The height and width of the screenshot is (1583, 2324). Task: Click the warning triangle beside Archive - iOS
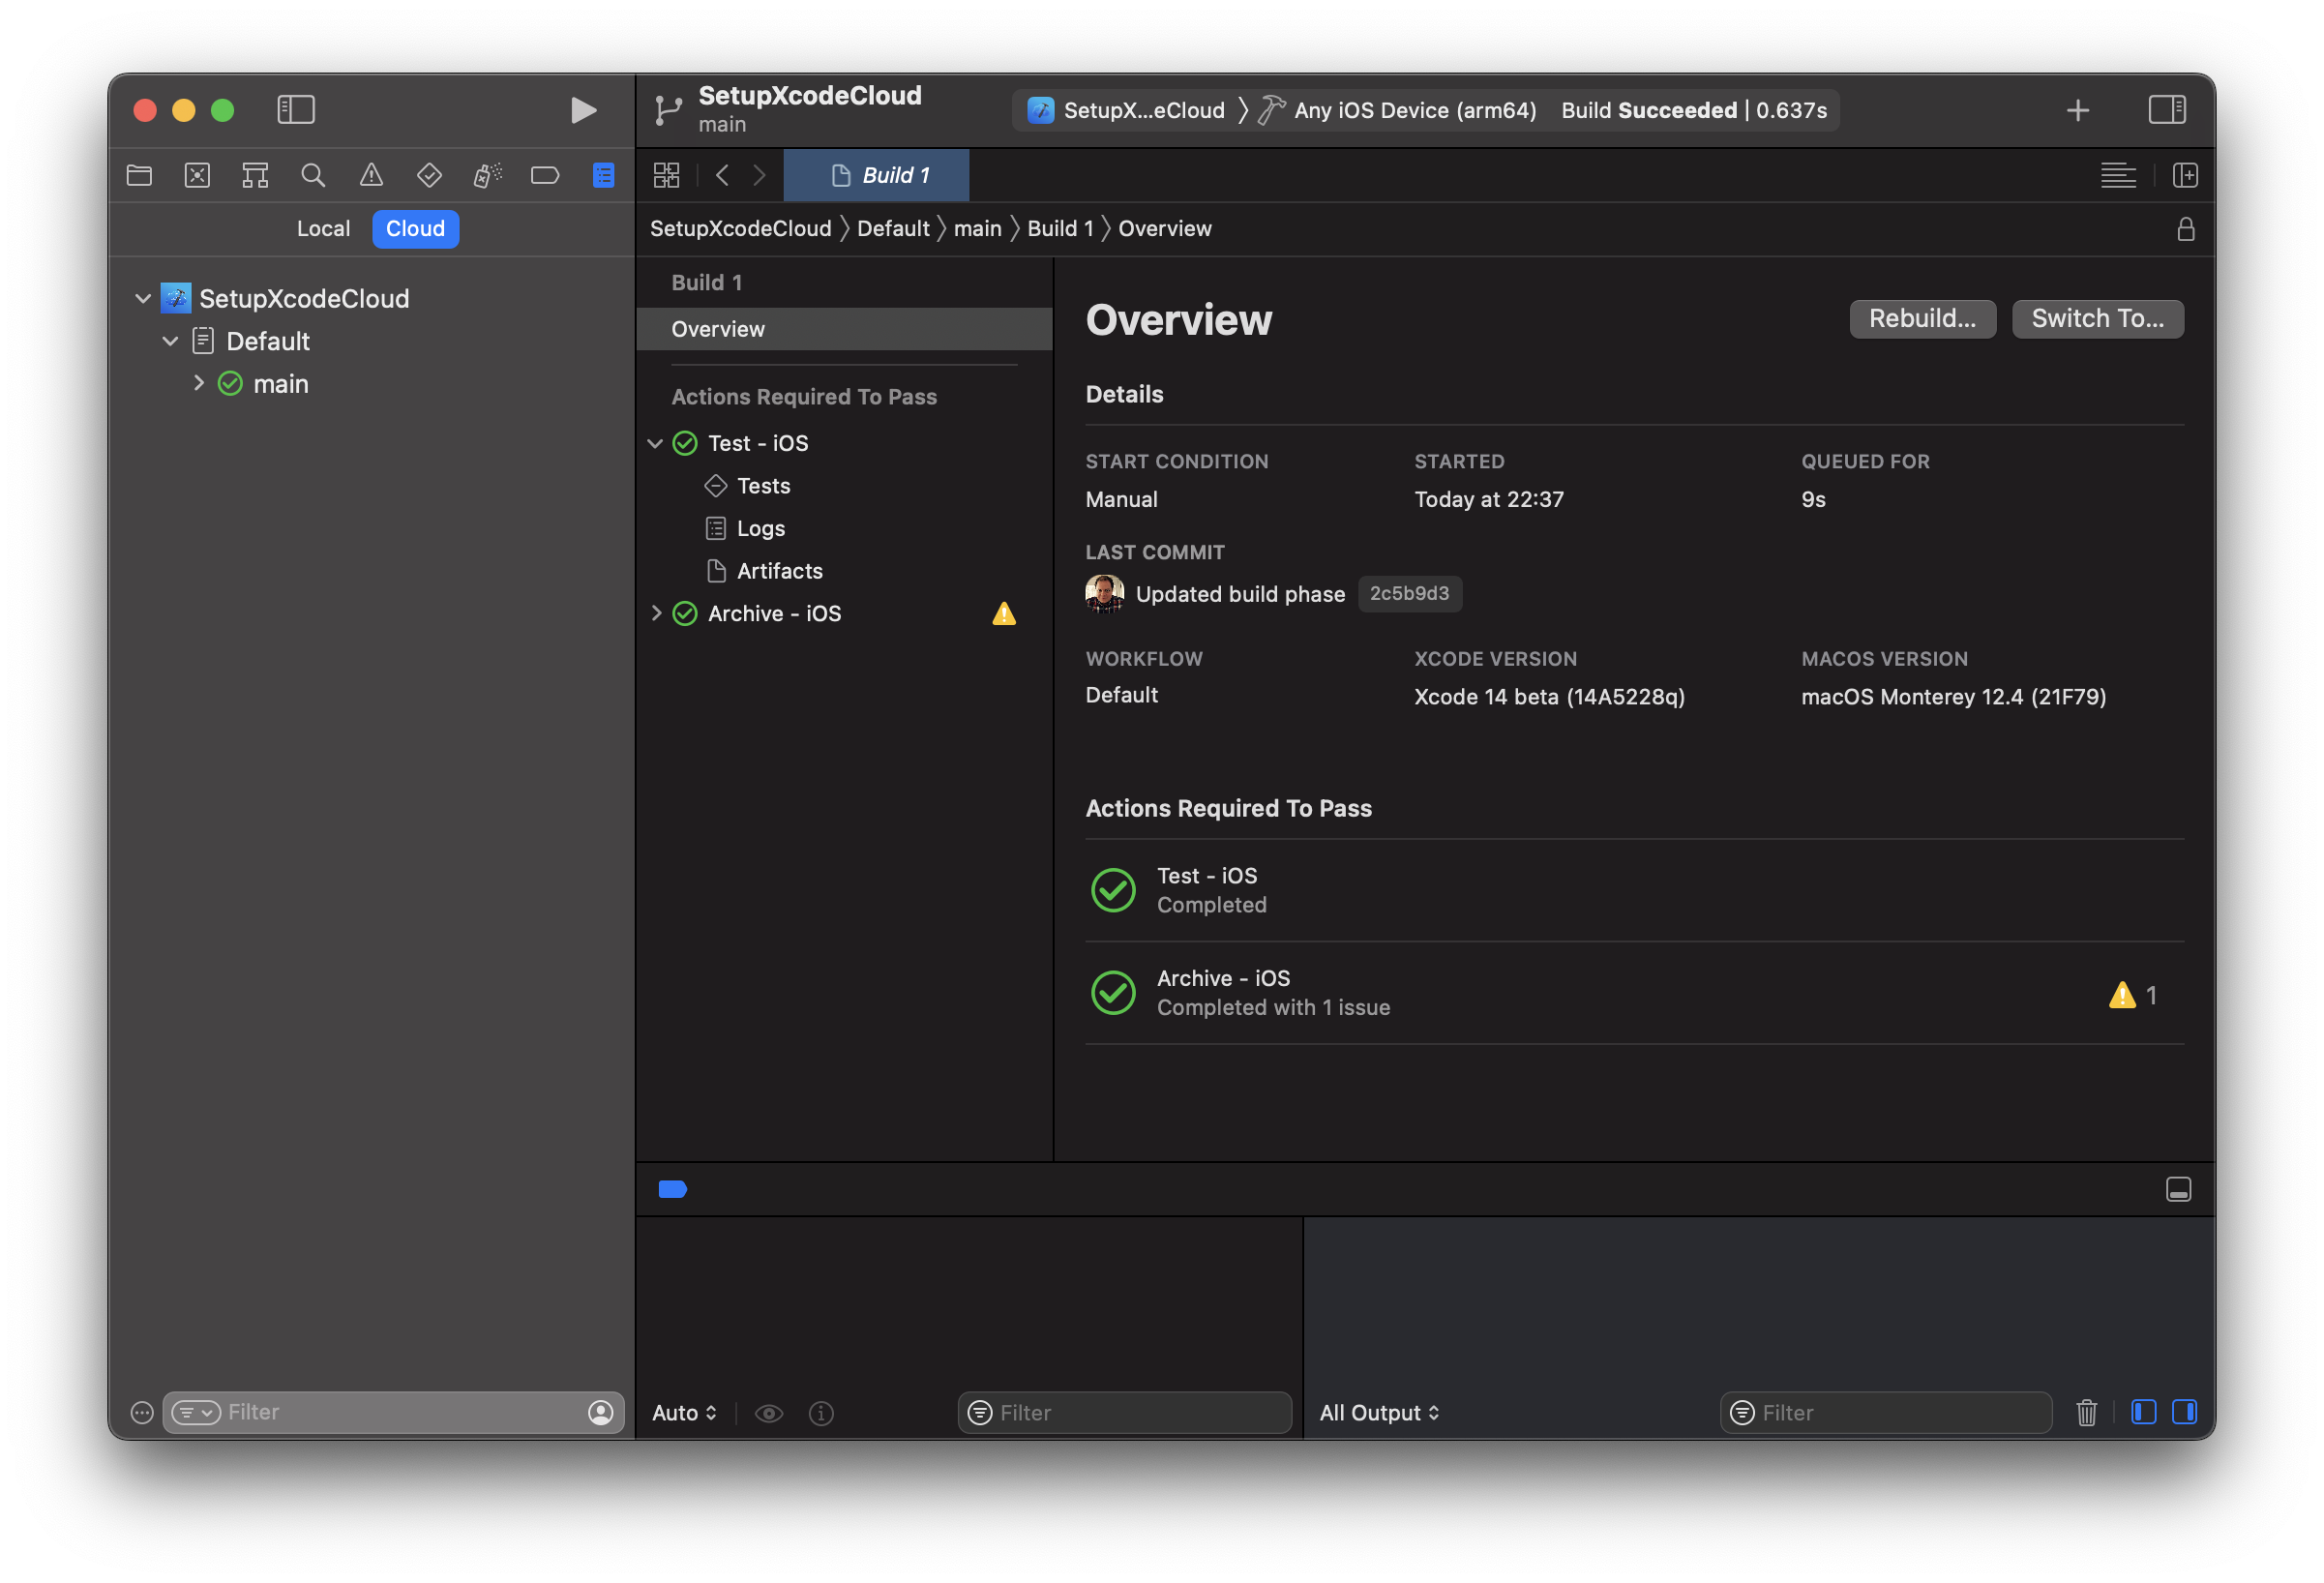point(1003,613)
